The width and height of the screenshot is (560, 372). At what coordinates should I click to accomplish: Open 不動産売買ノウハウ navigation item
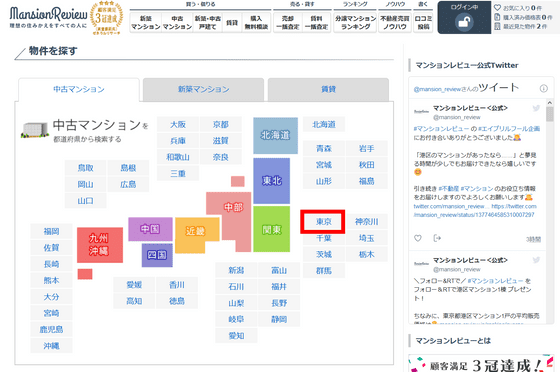(395, 22)
